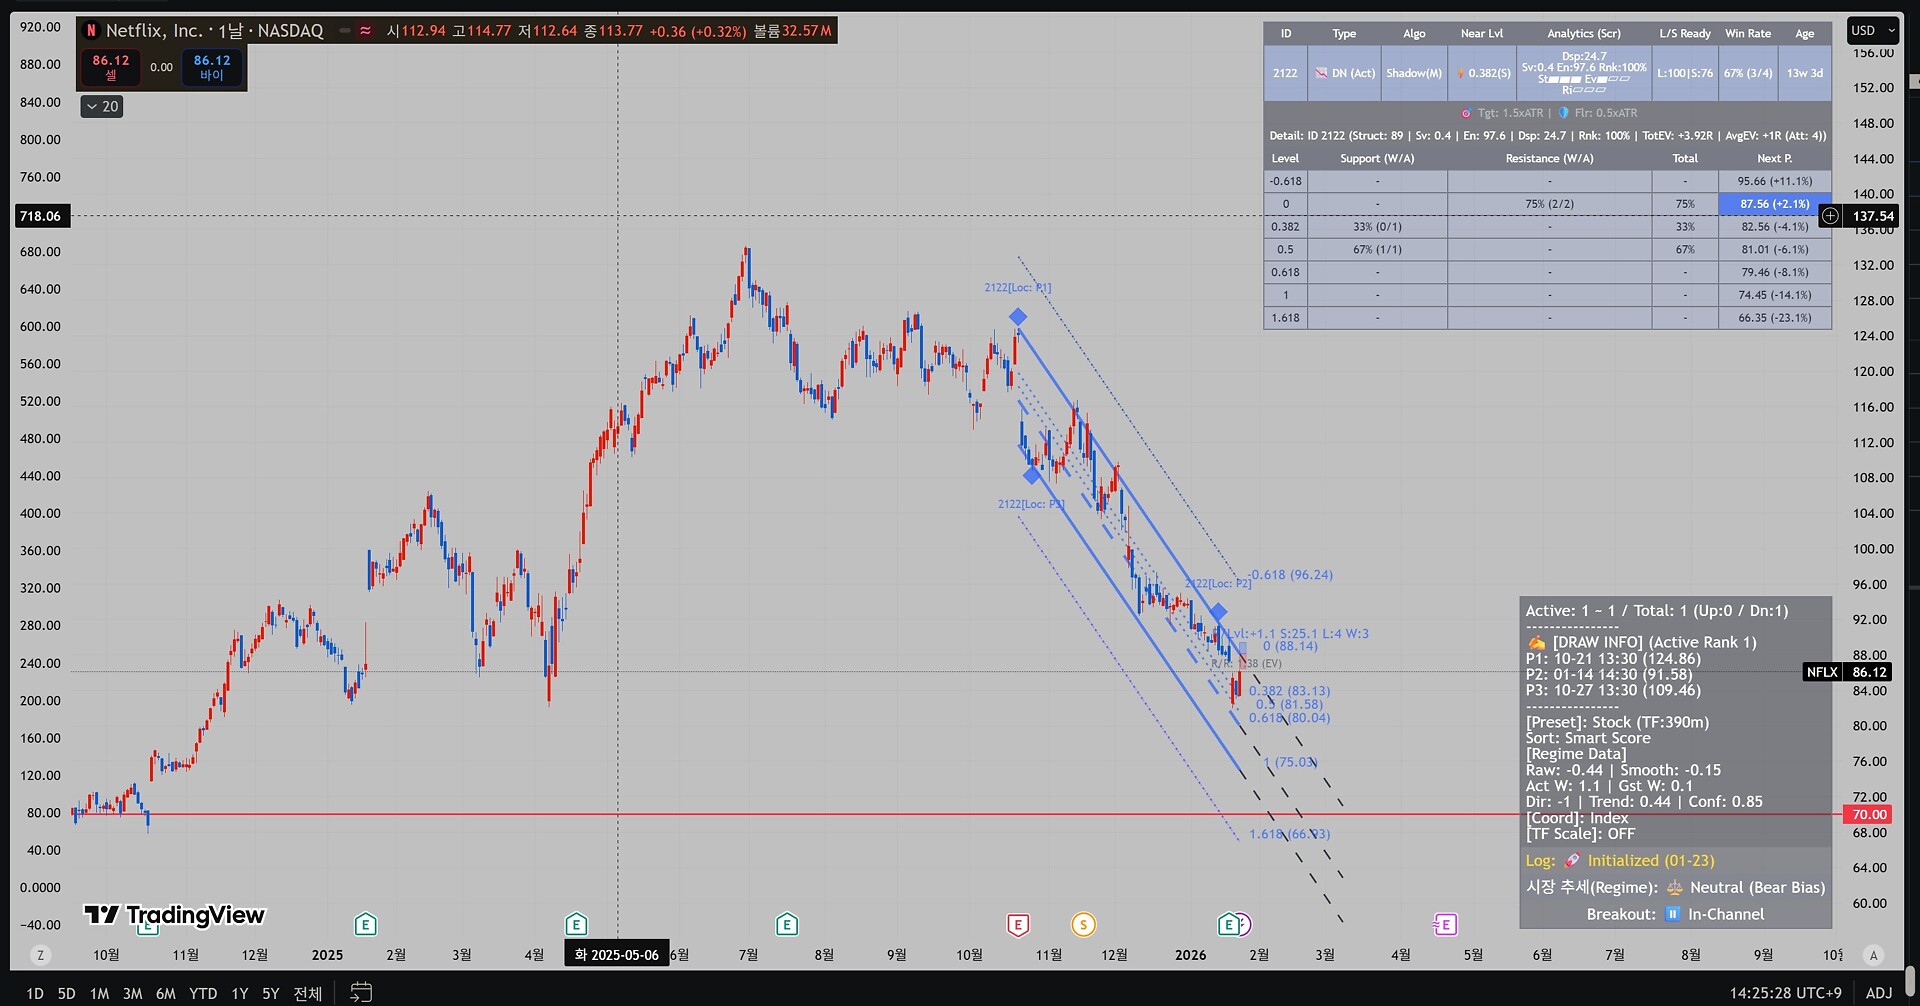Click the earnings E marker near February 2025
This screenshot has height=1006, width=1920.
click(366, 924)
